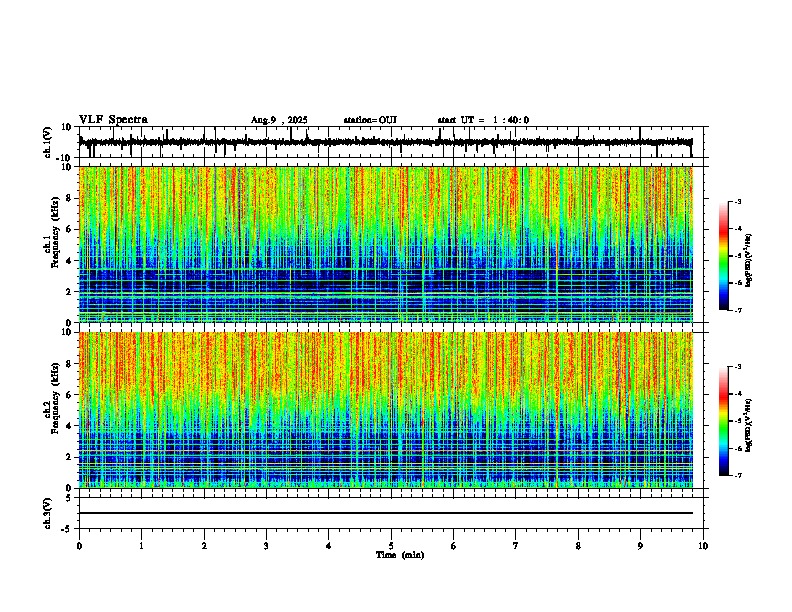
Task: Click time axis tick label "2"
Action: [204, 546]
